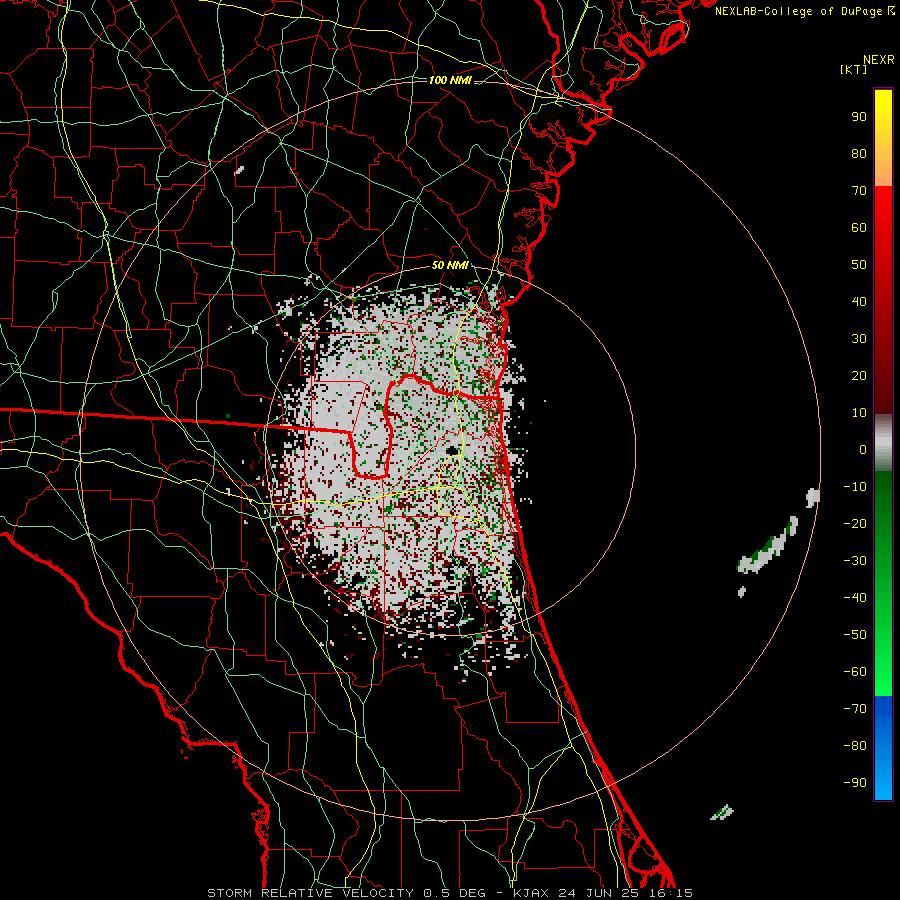
Task: Click the -10 value on the velocity scale
Action: click(855, 487)
